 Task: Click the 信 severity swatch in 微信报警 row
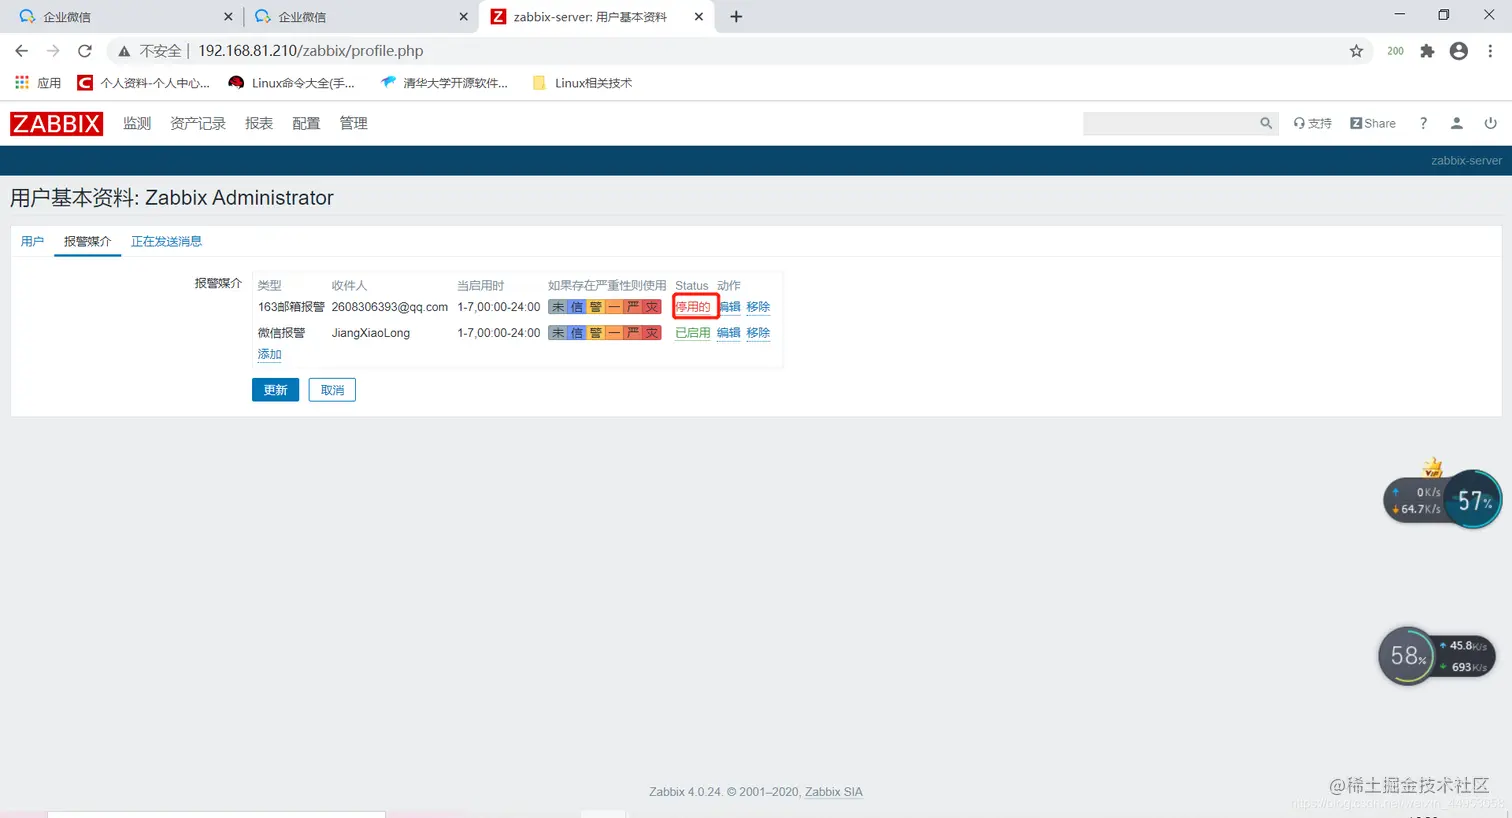pos(576,333)
